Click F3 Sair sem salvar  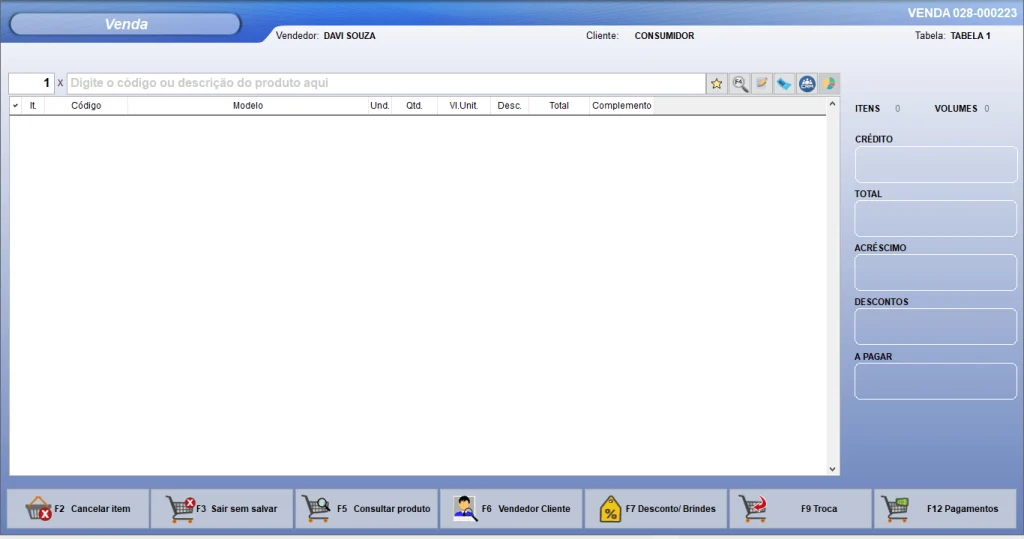[222, 509]
